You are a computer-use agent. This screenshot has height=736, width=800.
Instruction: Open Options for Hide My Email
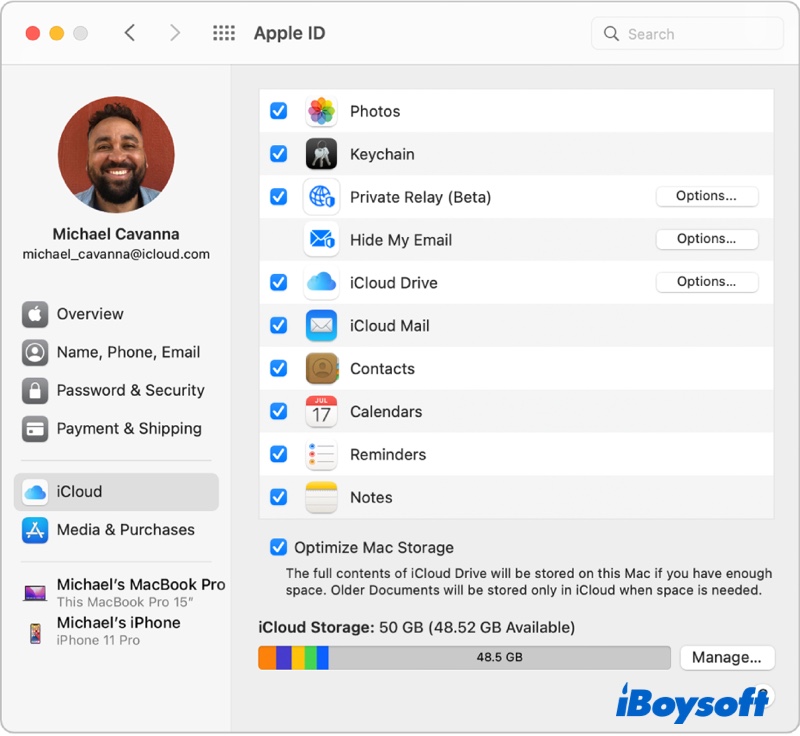(x=707, y=239)
